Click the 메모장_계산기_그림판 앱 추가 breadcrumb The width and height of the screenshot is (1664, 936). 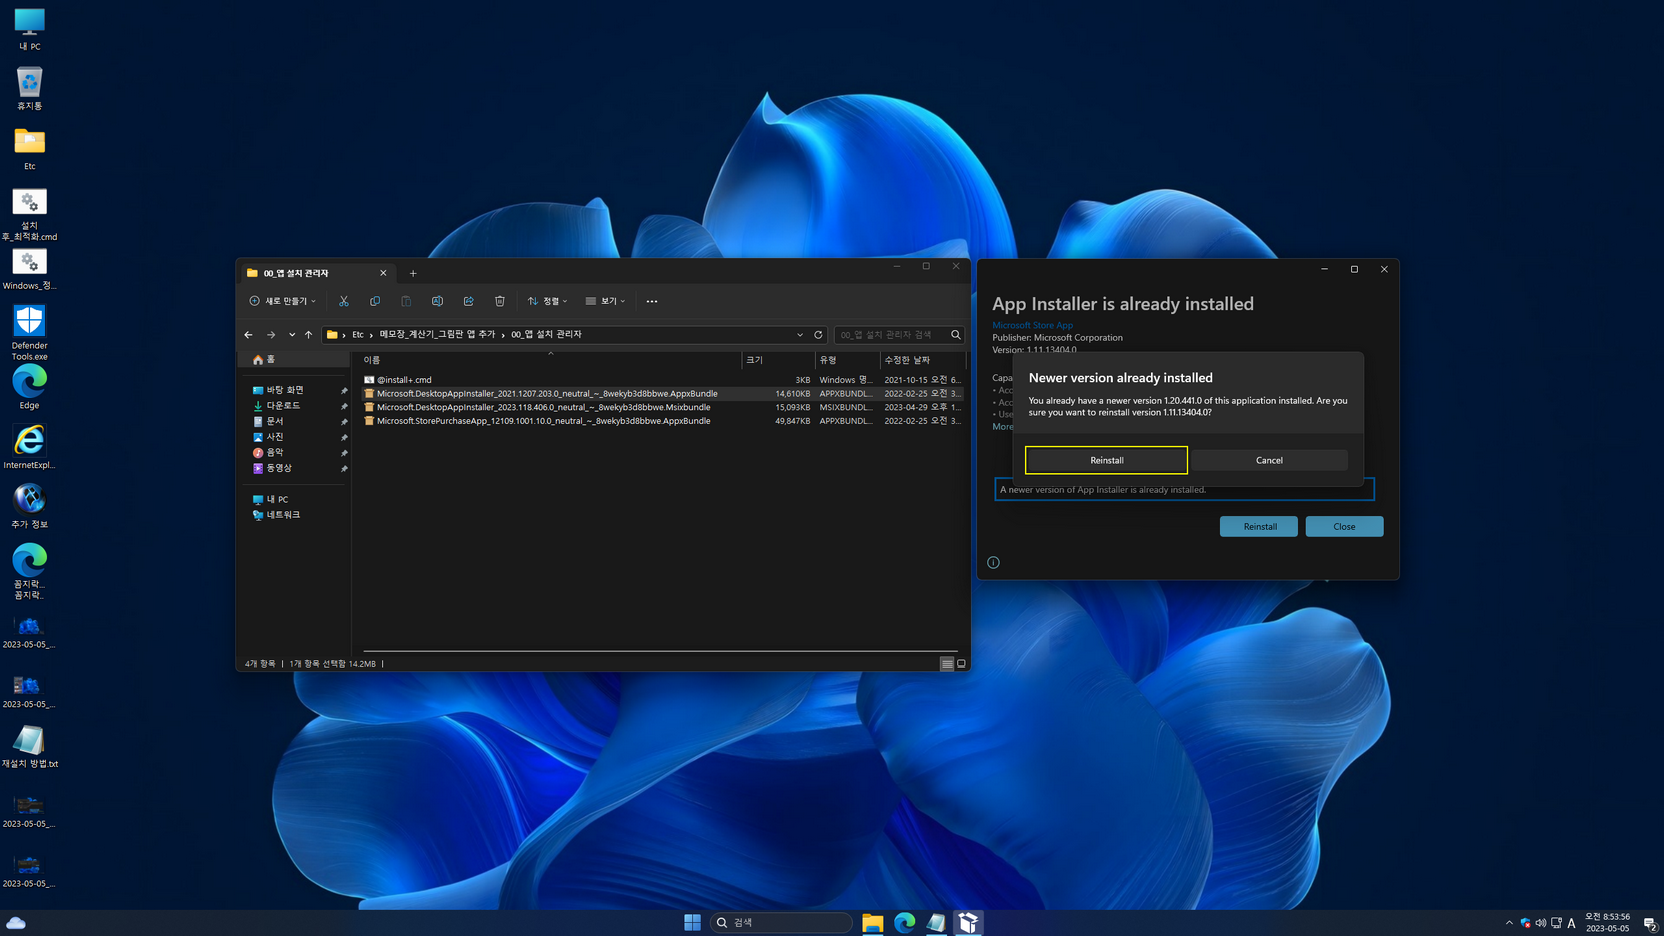click(437, 335)
